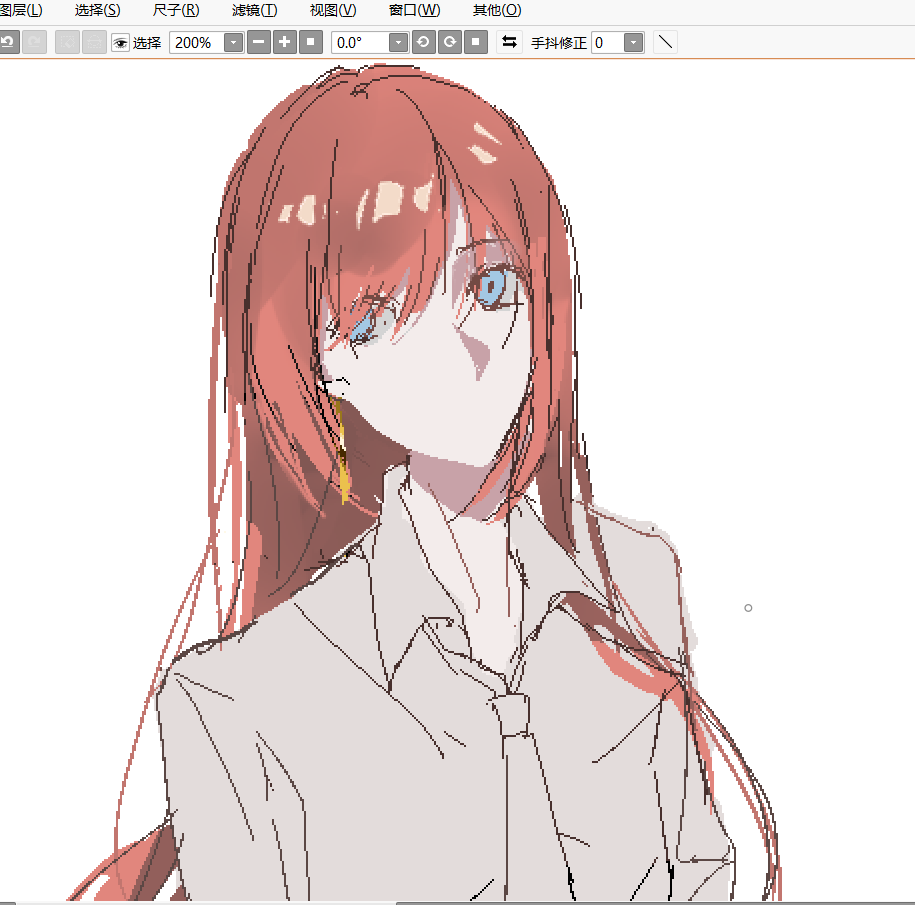The image size is (915, 905).
Task: Flip the canvas view horizontally
Action: (x=509, y=42)
